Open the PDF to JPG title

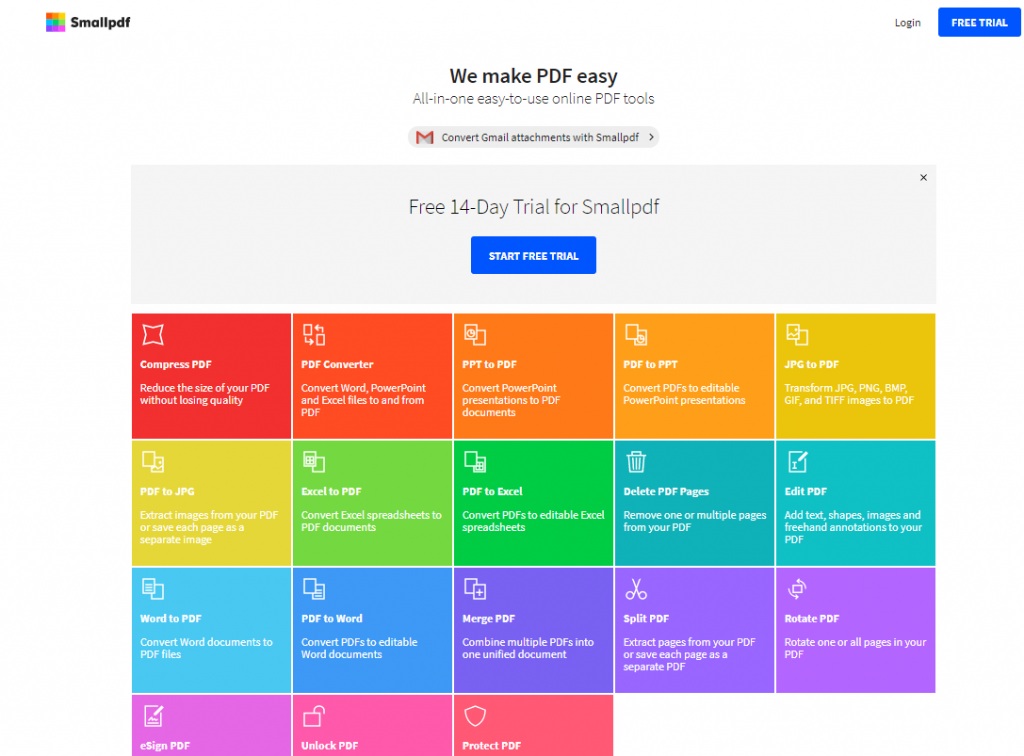click(167, 492)
